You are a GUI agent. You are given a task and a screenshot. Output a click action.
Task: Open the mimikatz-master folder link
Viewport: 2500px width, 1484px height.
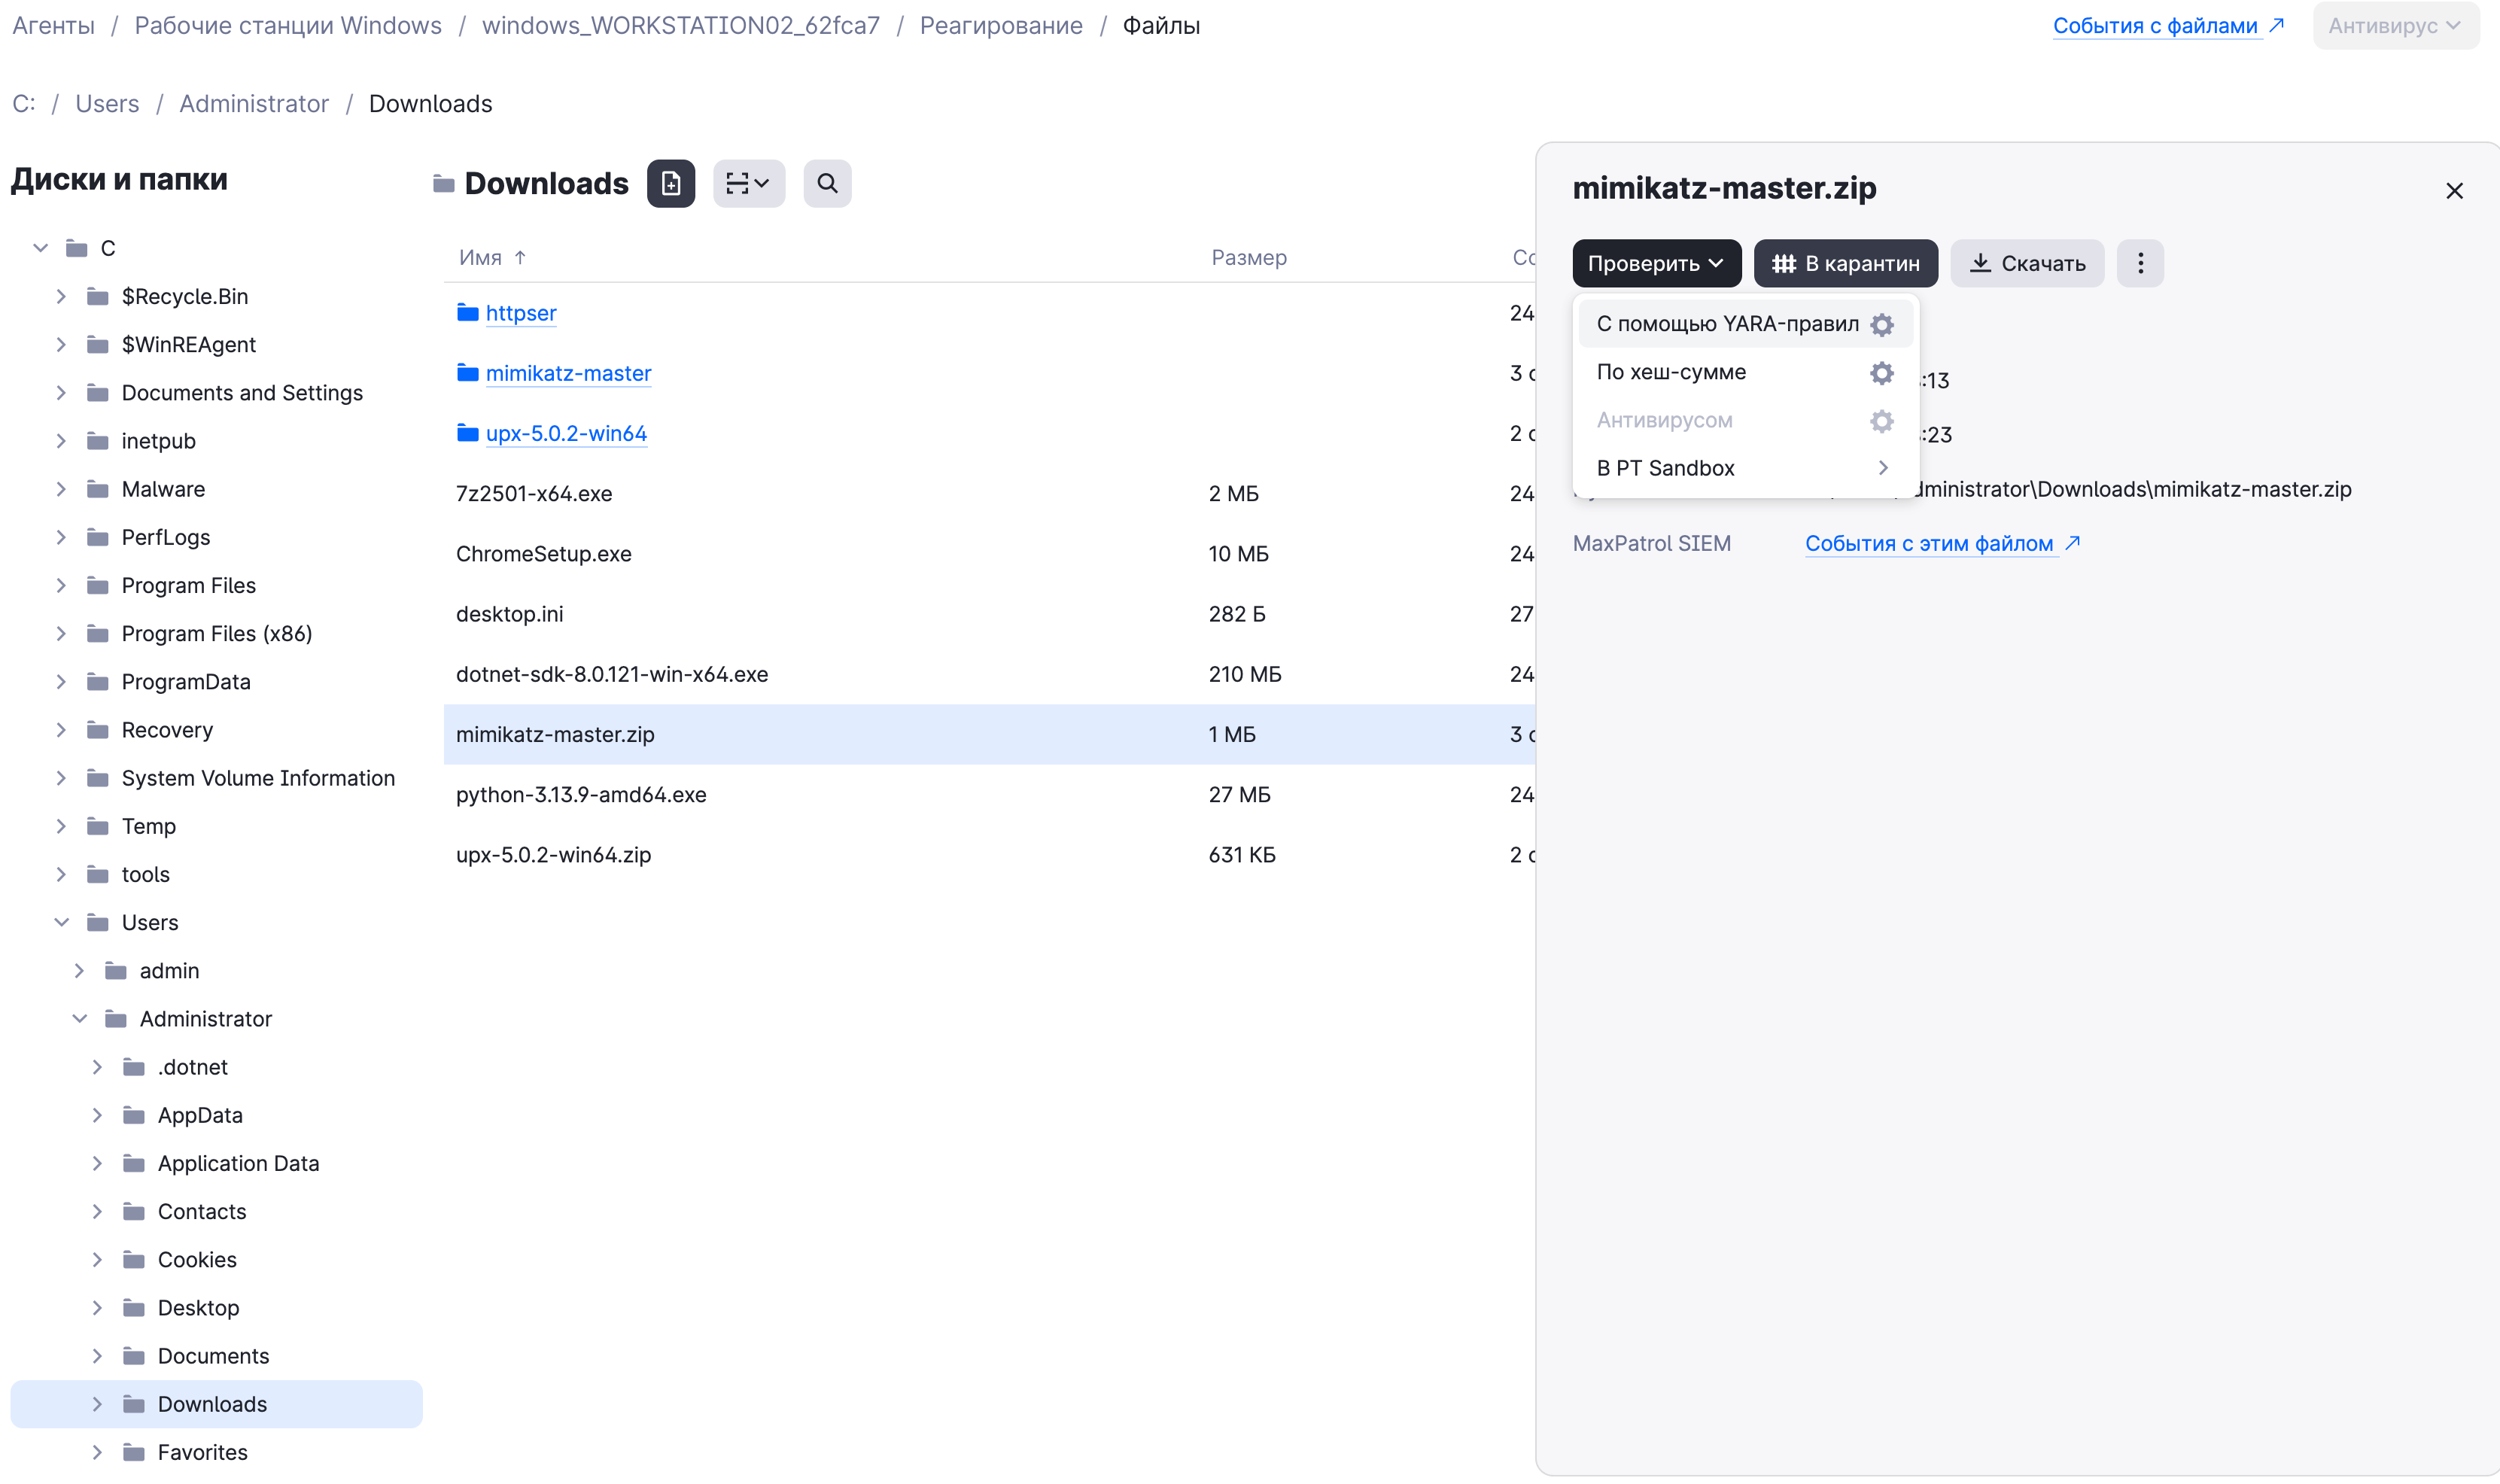(568, 373)
